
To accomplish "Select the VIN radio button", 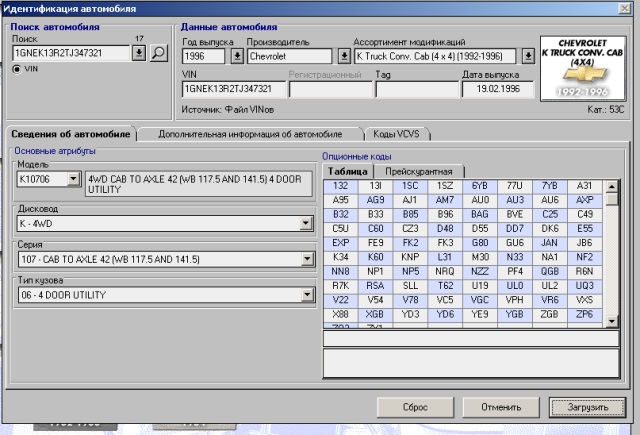I will coord(17,69).
